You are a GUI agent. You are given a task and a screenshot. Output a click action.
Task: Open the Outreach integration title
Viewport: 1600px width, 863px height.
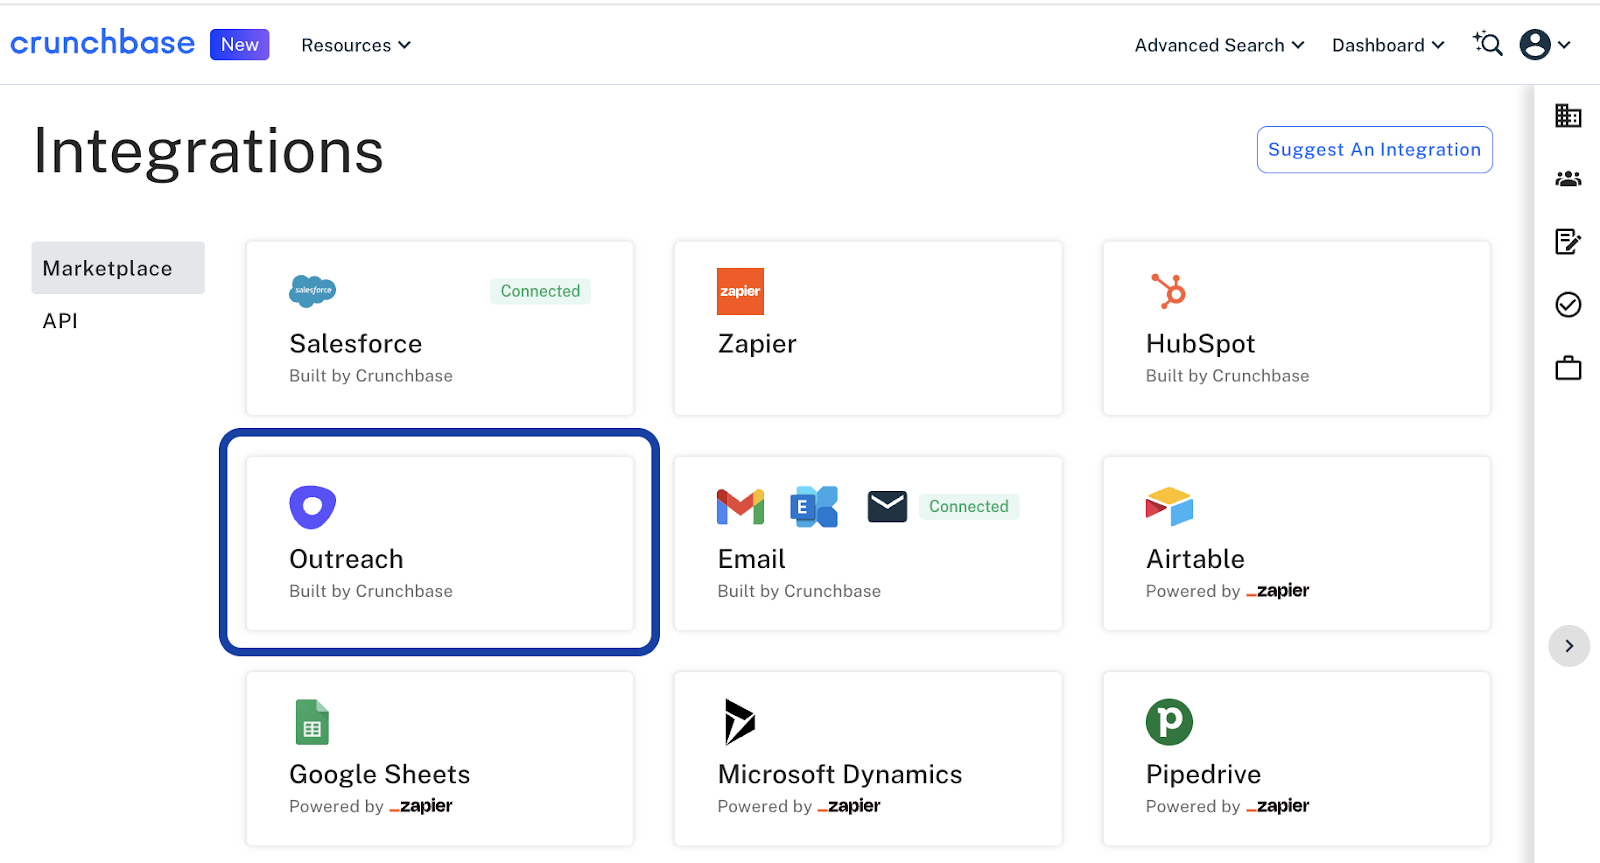pos(346,559)
